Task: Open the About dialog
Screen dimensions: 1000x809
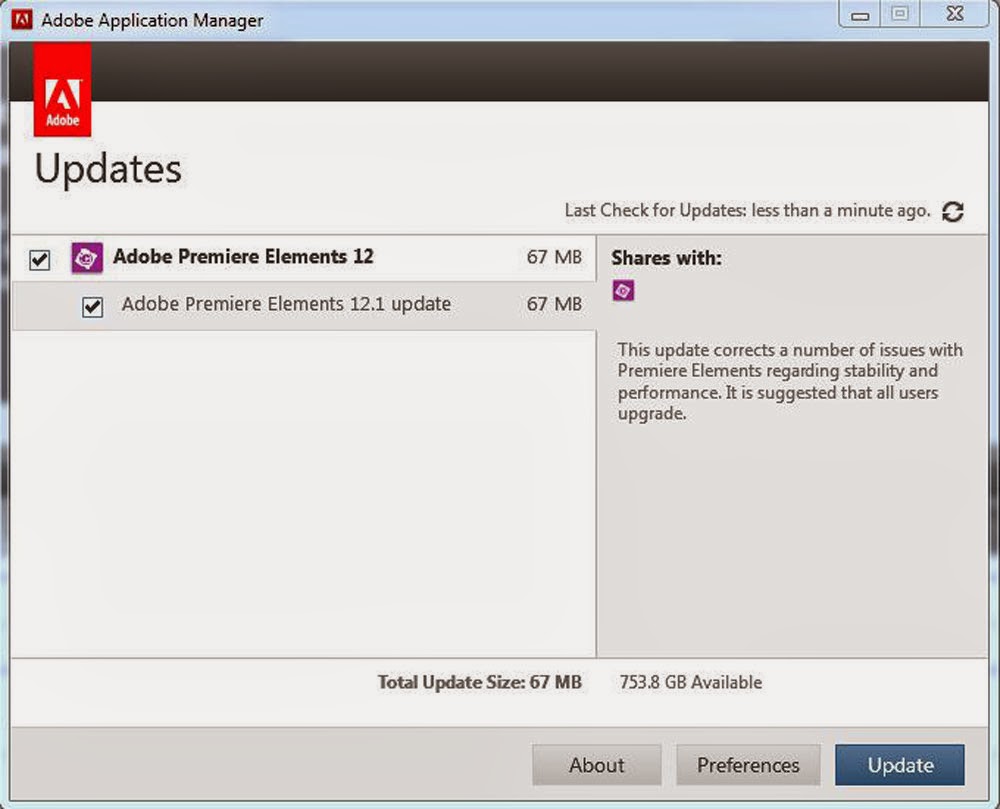Action: 596,765
